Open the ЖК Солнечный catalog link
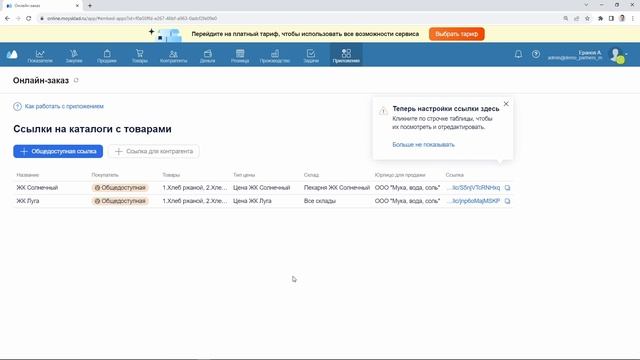 pyautogui.click(x=473, y=188)
